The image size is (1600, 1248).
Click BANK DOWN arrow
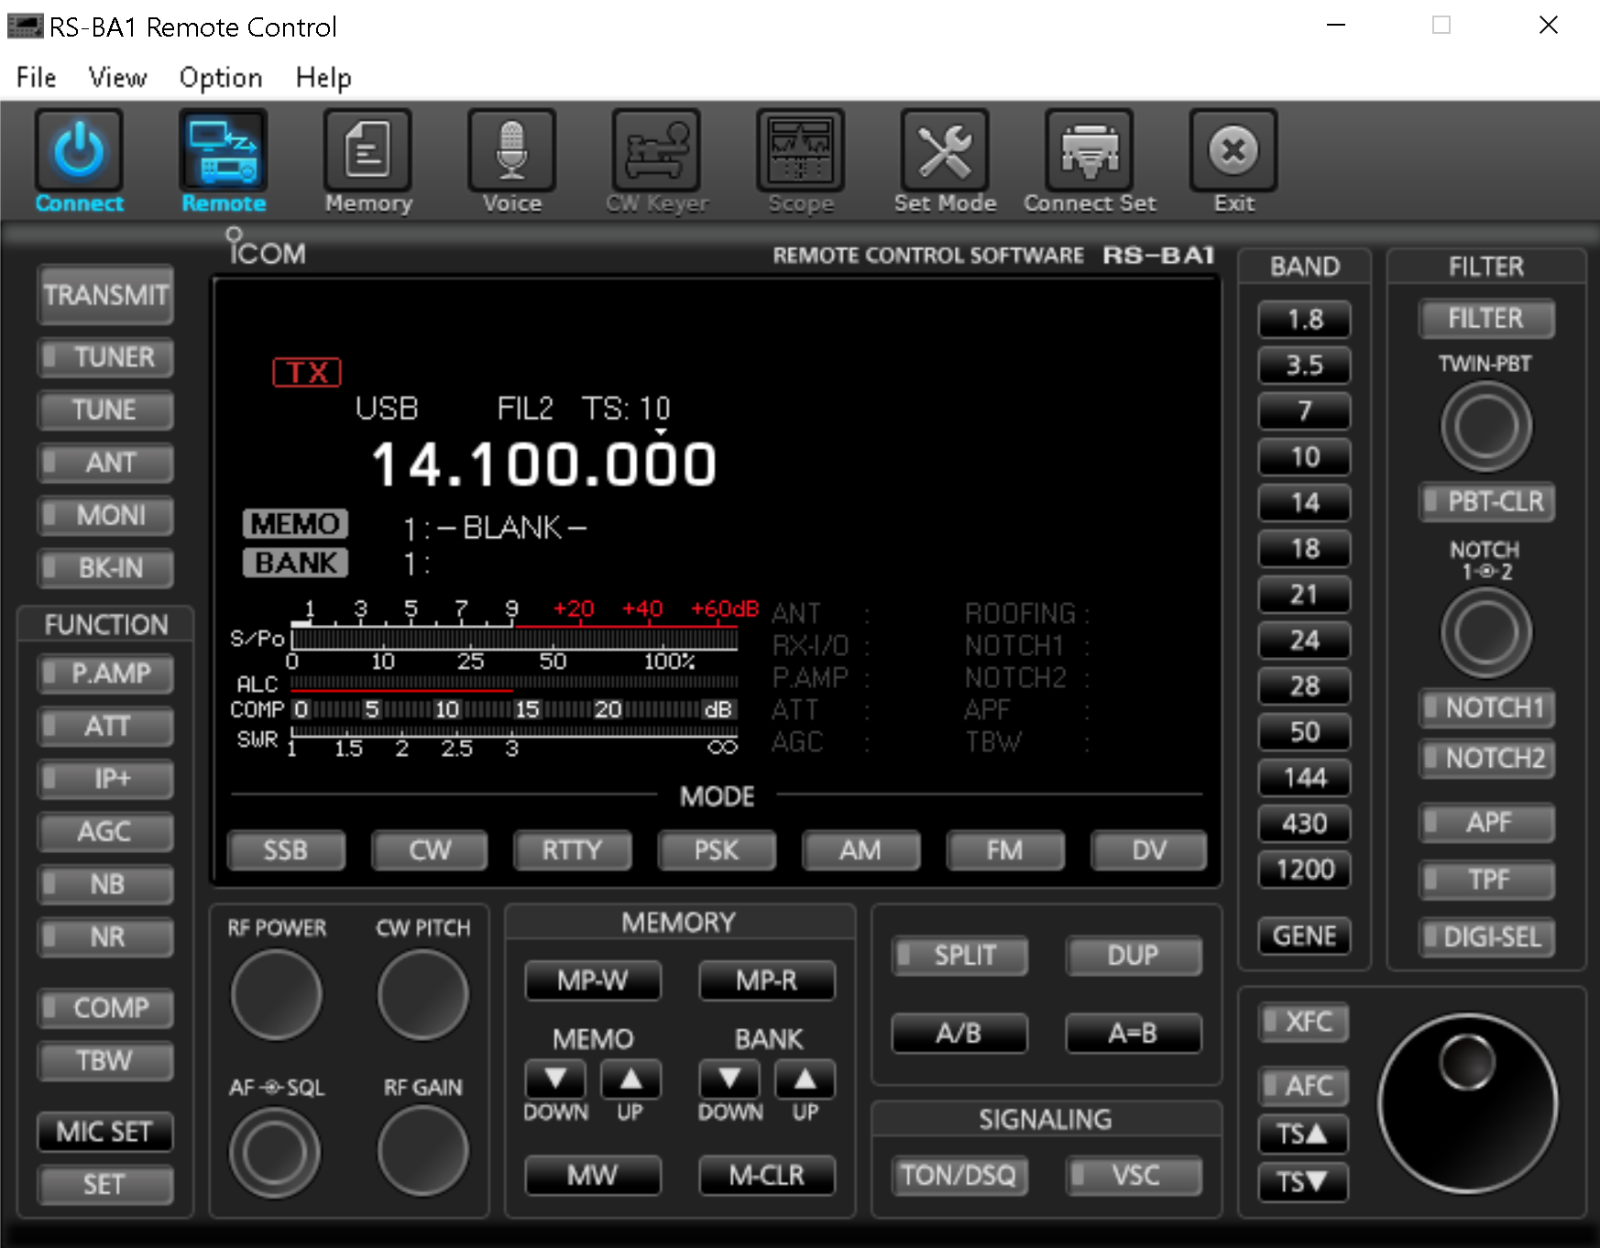click(x=730, y=1080)
